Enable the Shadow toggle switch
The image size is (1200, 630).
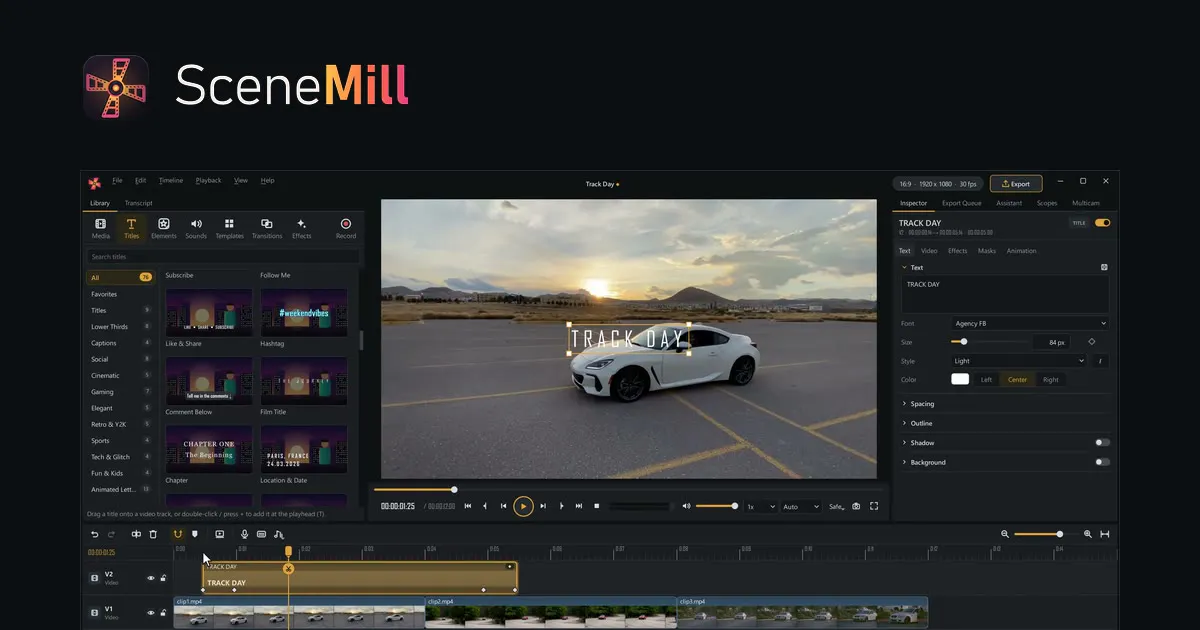coord(1102,442)
